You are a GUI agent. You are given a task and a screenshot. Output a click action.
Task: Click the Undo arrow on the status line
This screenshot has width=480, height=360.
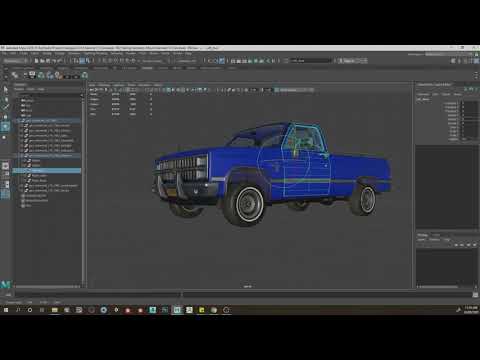(x=54, y=61)
